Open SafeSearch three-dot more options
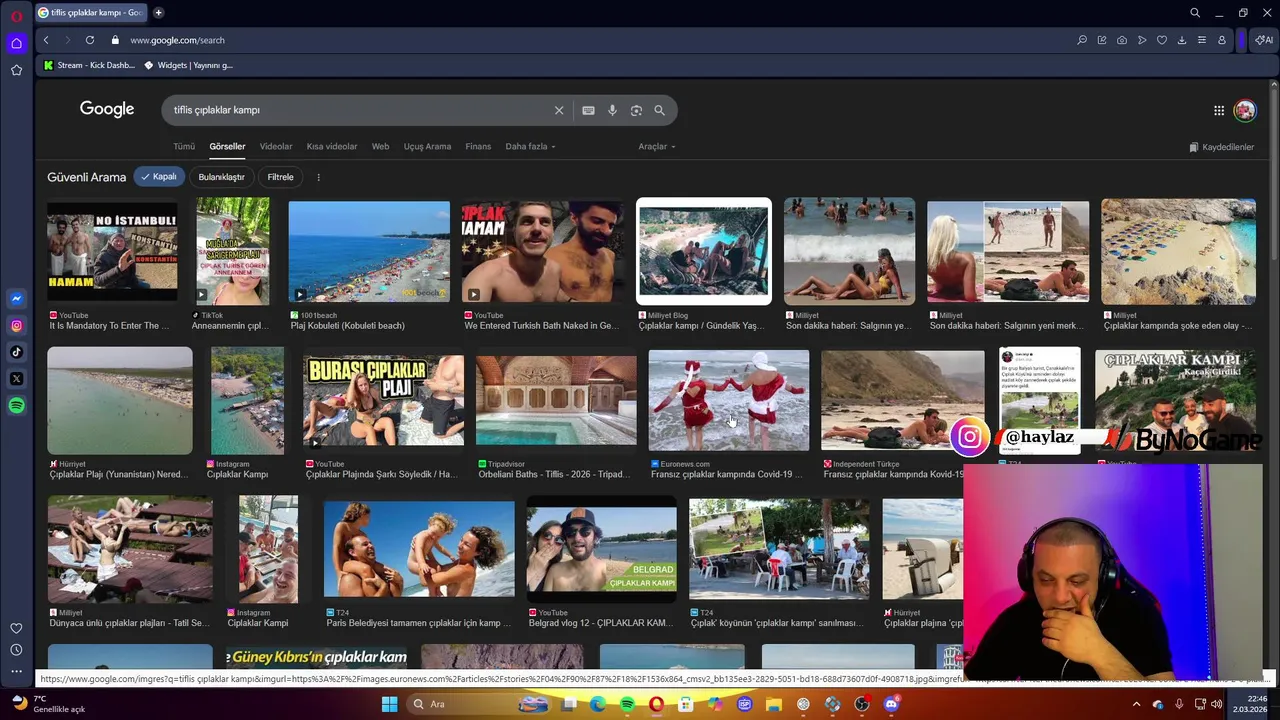 pyautogui.click(x=318, y=177)
